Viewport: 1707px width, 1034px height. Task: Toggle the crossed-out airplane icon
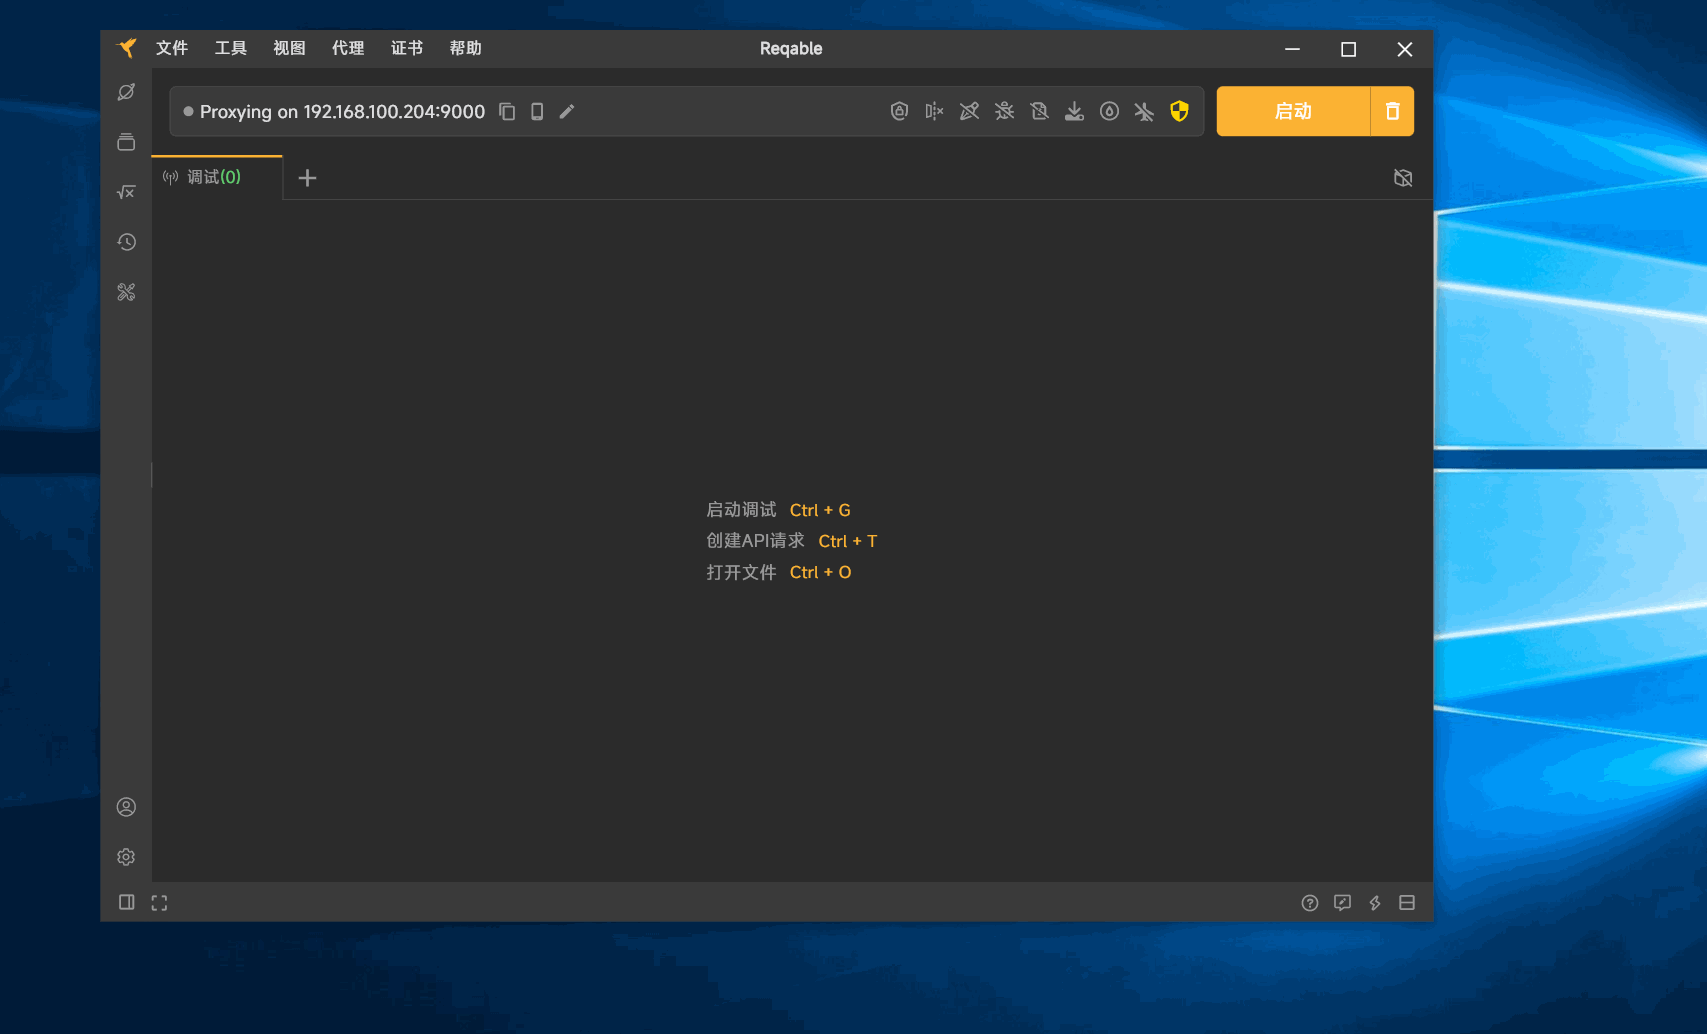point(1144,112)
